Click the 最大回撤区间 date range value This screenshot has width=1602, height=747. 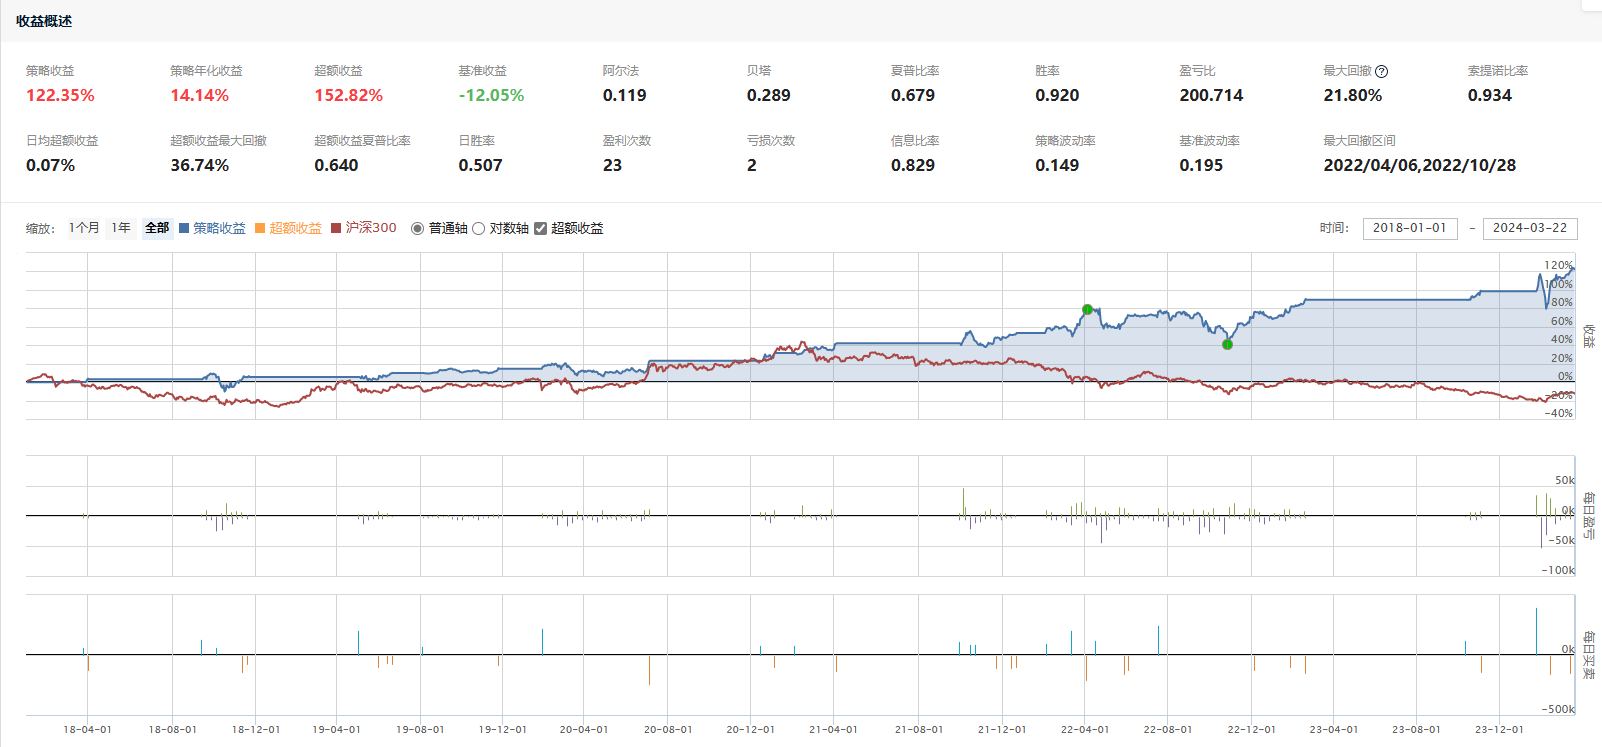point(1419,165)
